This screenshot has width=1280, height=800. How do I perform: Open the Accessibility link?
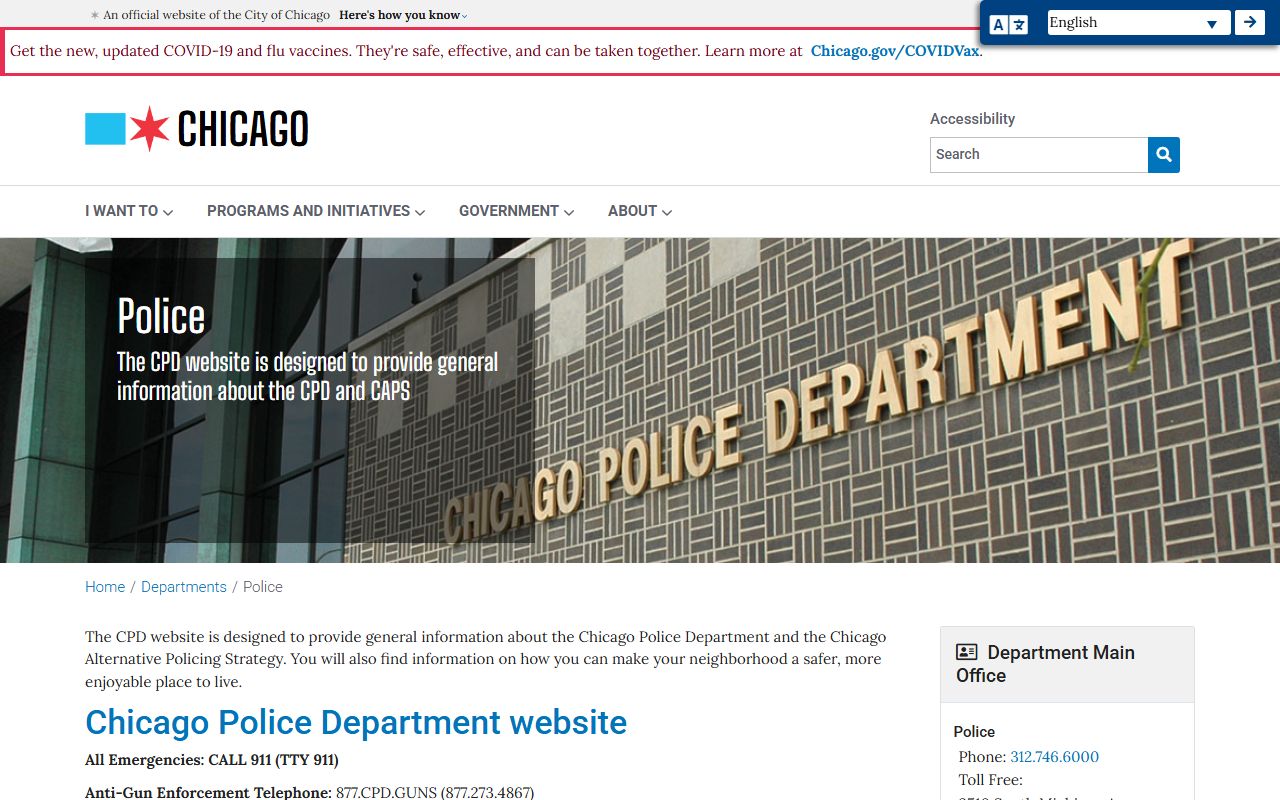pyautogui.click(x=972, y=119)
